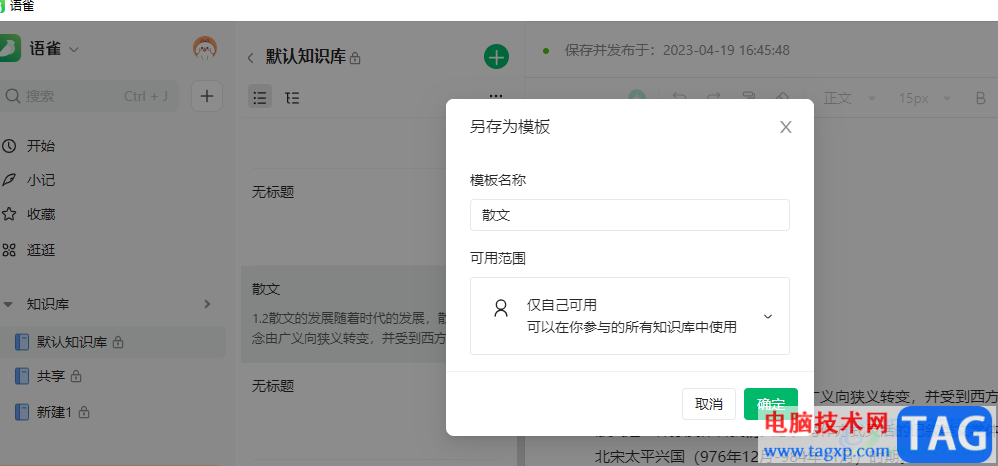This screenshot has height=466, width=998.
Task: Select the 共享 knowledge base
Action: [x=49, y=376]
